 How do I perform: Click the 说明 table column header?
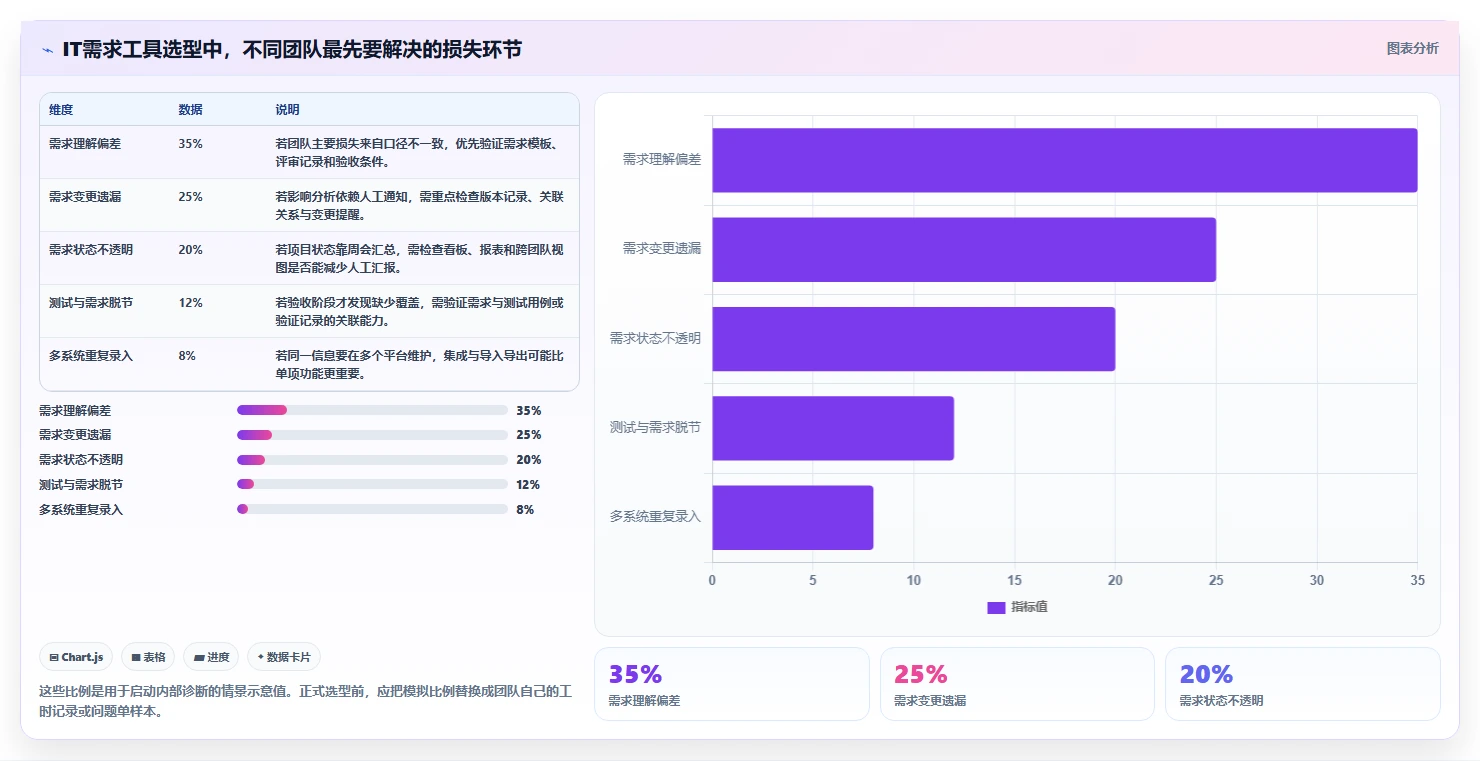(x=287, y=109)
